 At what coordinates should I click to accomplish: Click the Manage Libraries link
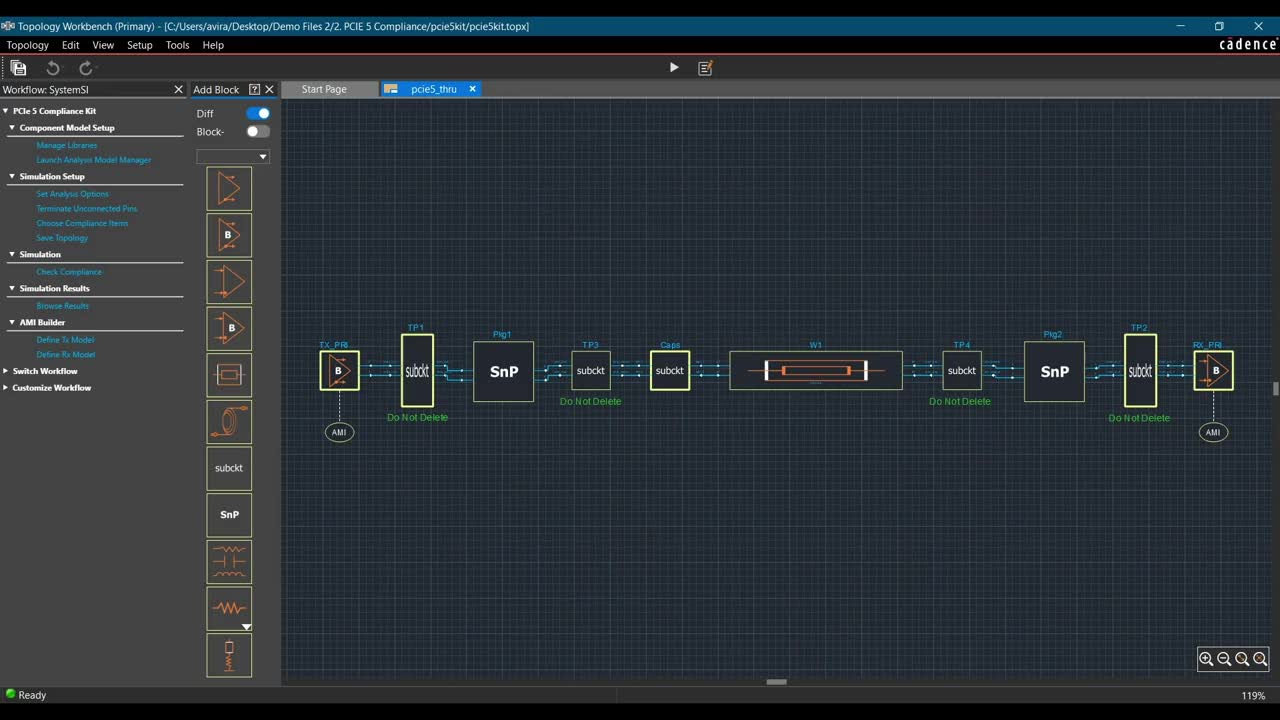[67, 146]
